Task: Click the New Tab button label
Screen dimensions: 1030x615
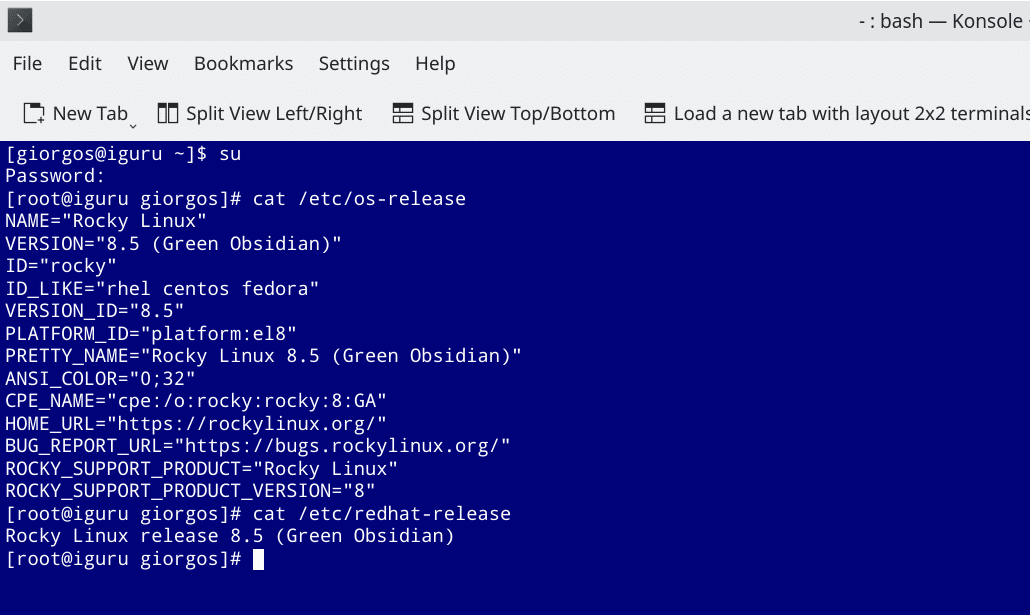Action: pos(90,114)
